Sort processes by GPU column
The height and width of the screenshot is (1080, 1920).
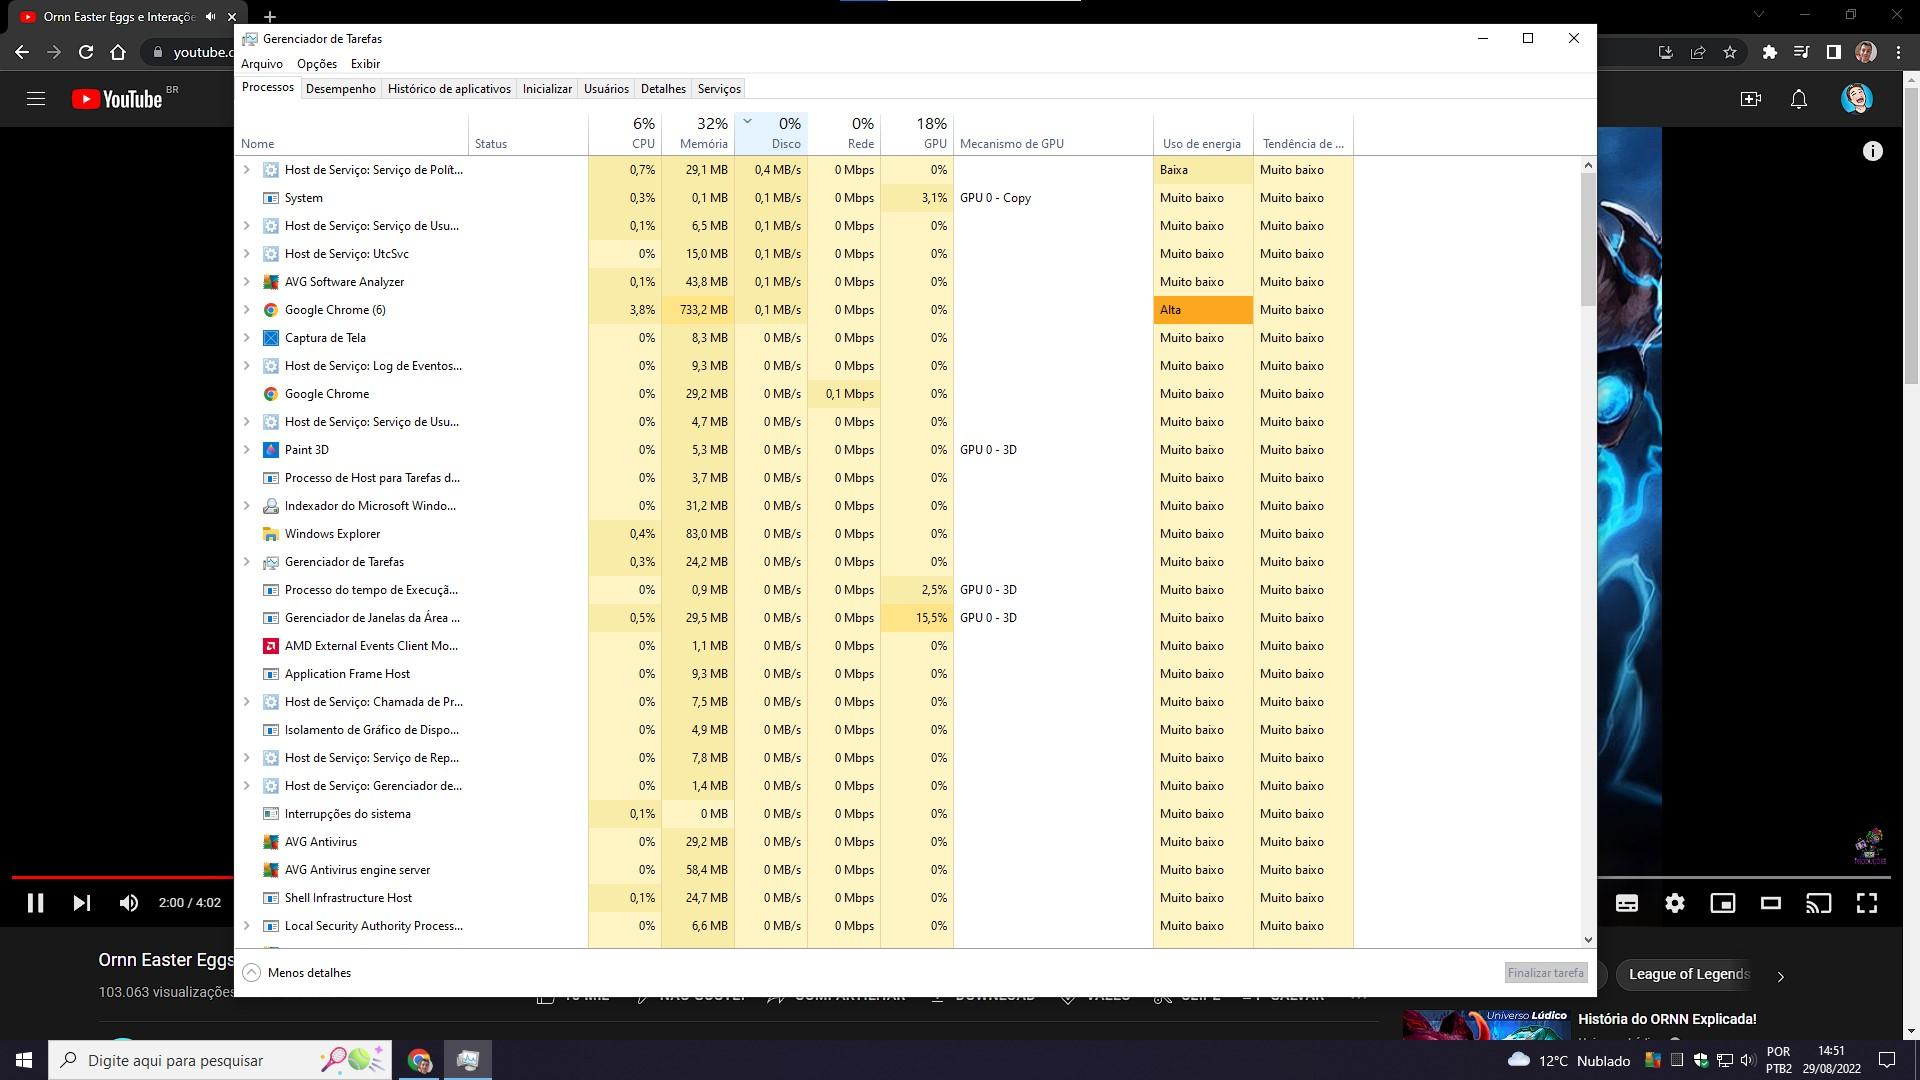coord(917,133)
